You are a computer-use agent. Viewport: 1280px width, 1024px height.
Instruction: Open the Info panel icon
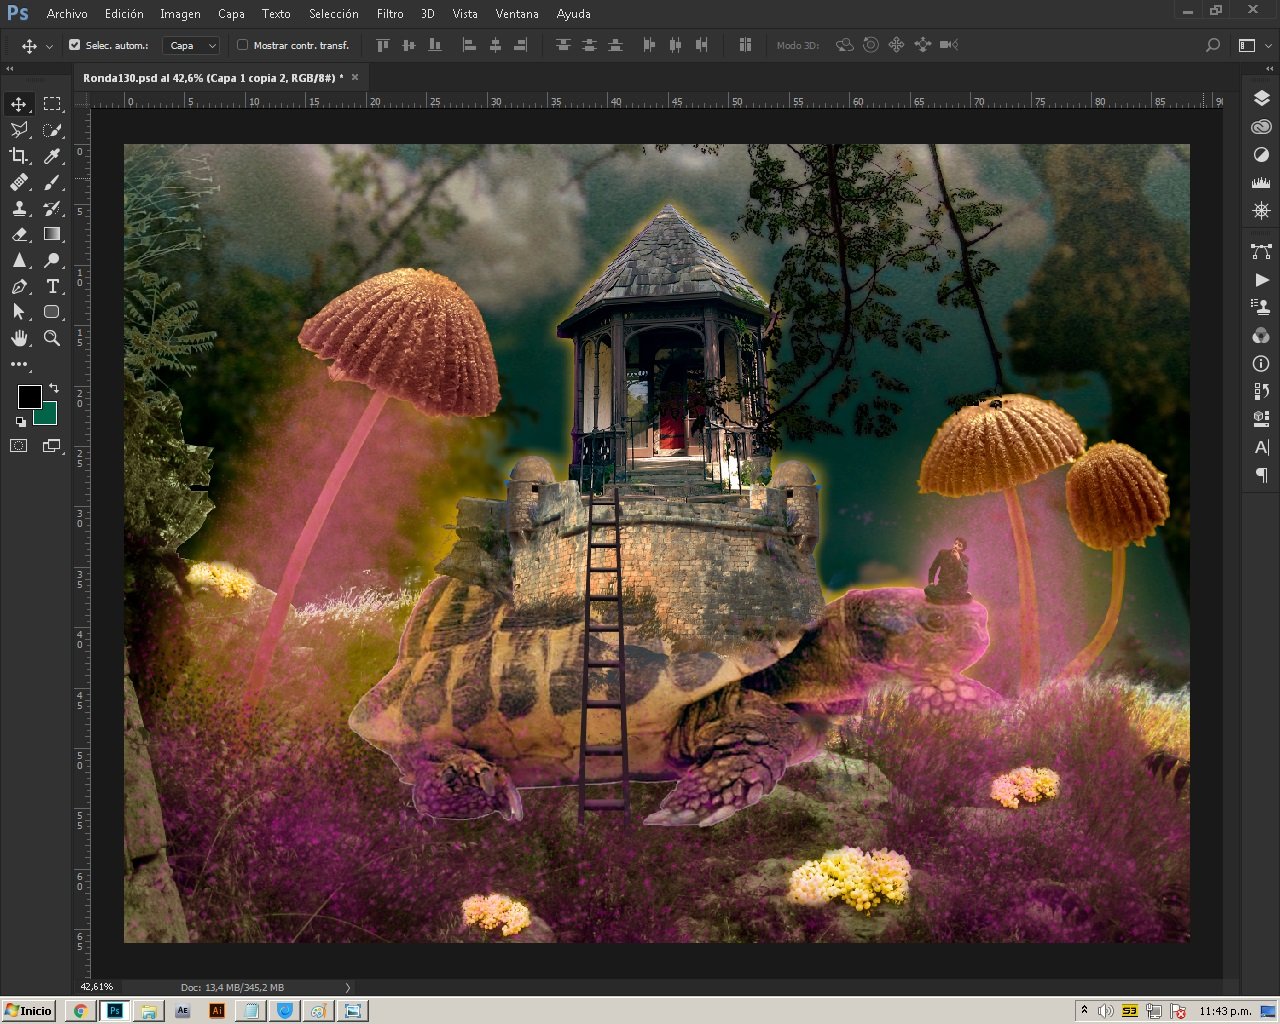(1261, 364)
